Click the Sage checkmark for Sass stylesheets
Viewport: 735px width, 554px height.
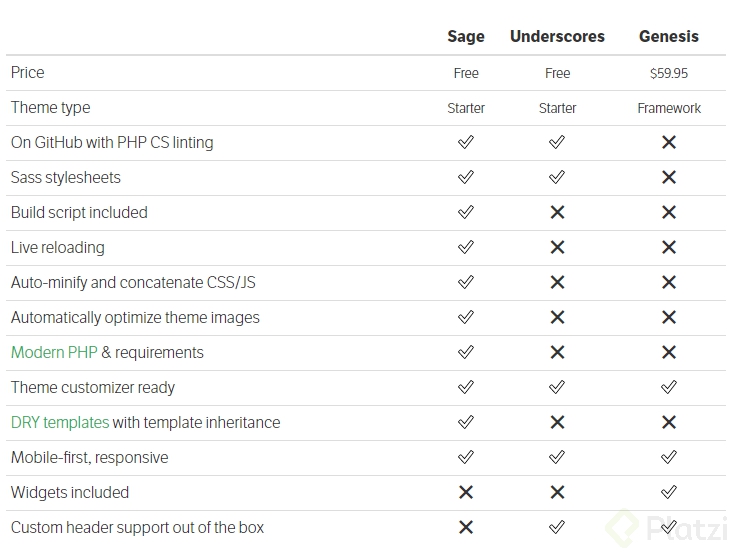point(465,178)
